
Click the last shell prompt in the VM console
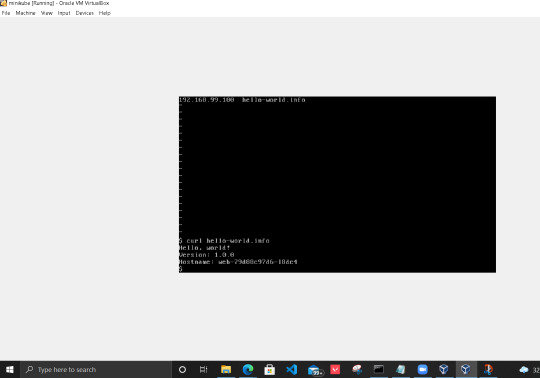180,269
